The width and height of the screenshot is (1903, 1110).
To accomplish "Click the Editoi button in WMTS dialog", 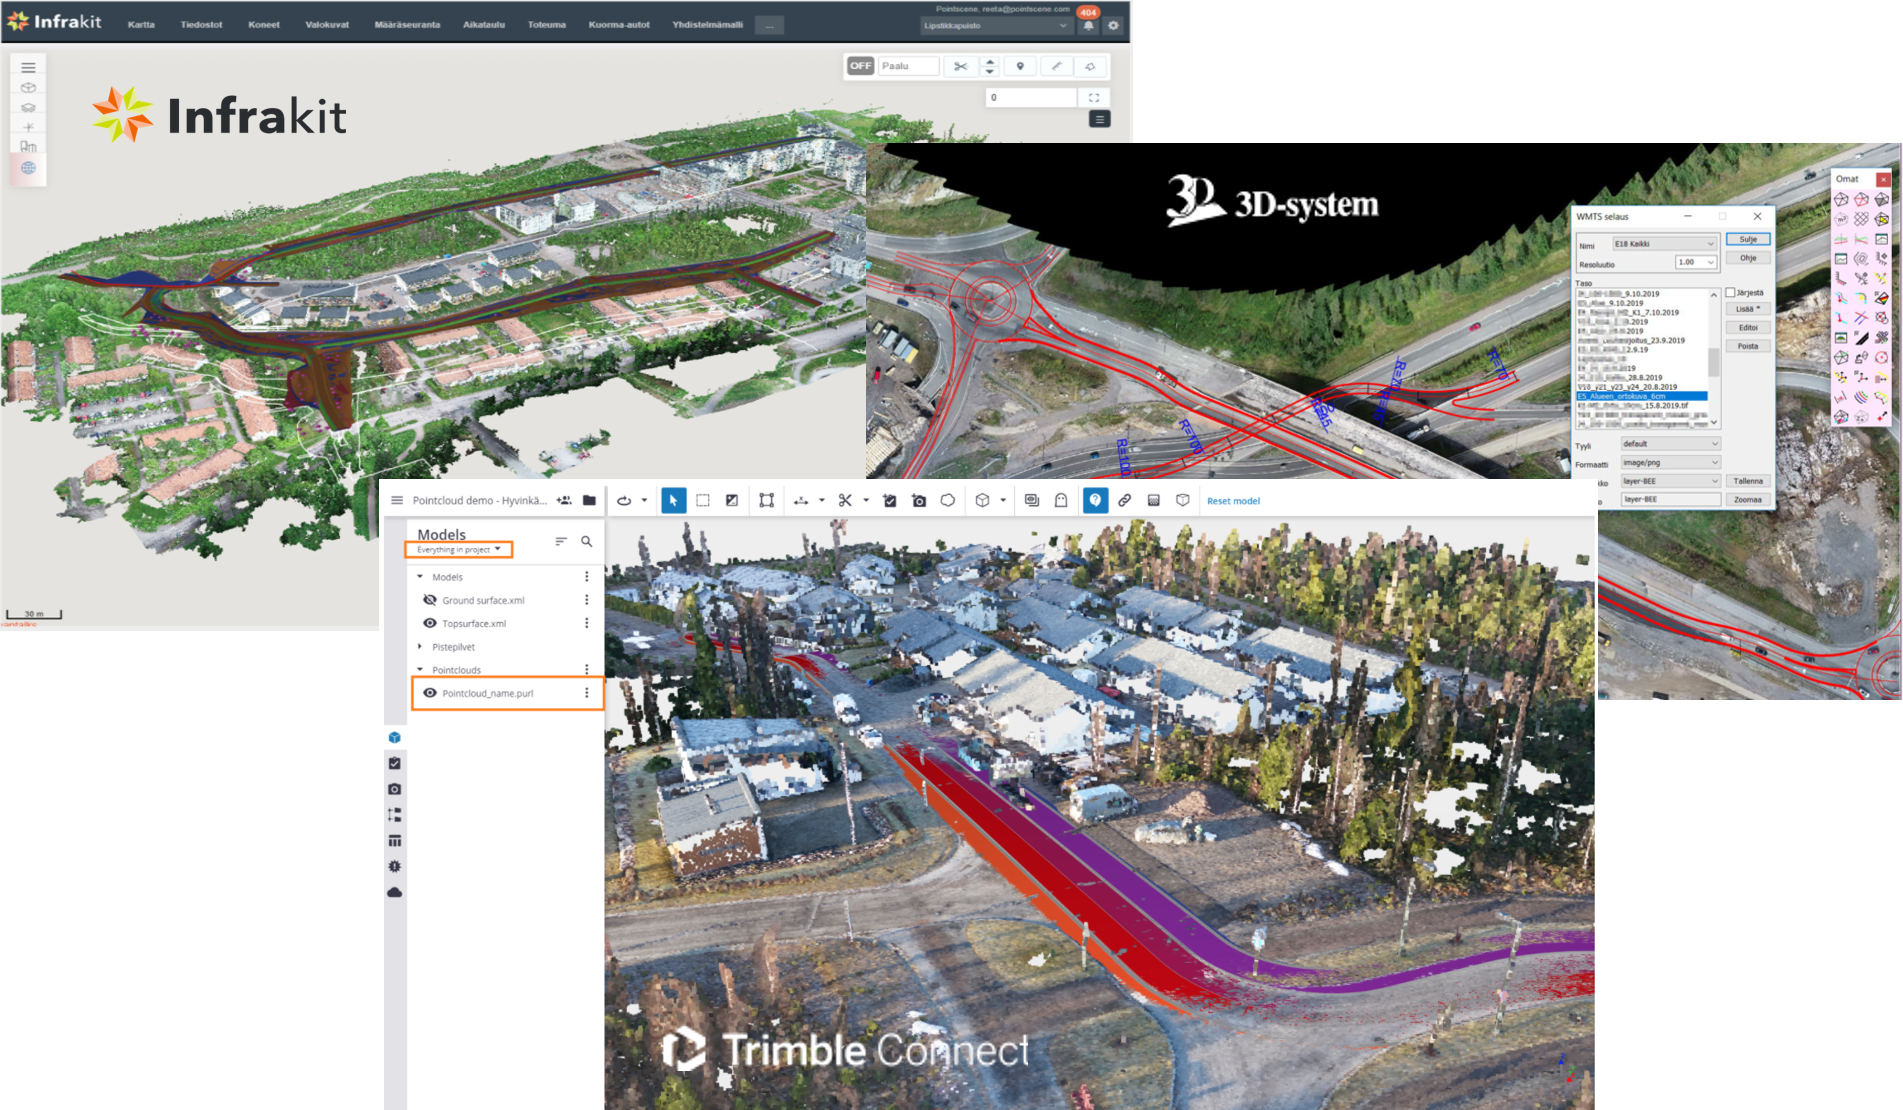I will pos(1748,328).
